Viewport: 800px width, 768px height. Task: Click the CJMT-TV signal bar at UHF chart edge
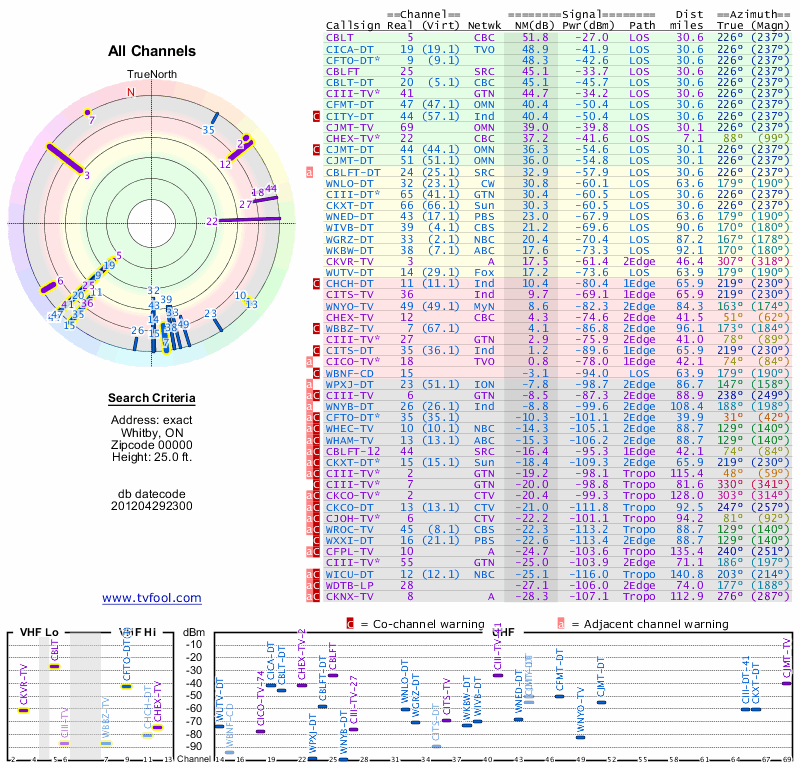[787, 683]
